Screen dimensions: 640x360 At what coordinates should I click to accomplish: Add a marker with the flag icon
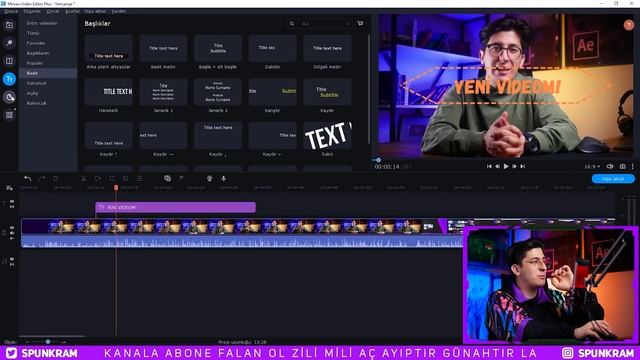point(181,178)
